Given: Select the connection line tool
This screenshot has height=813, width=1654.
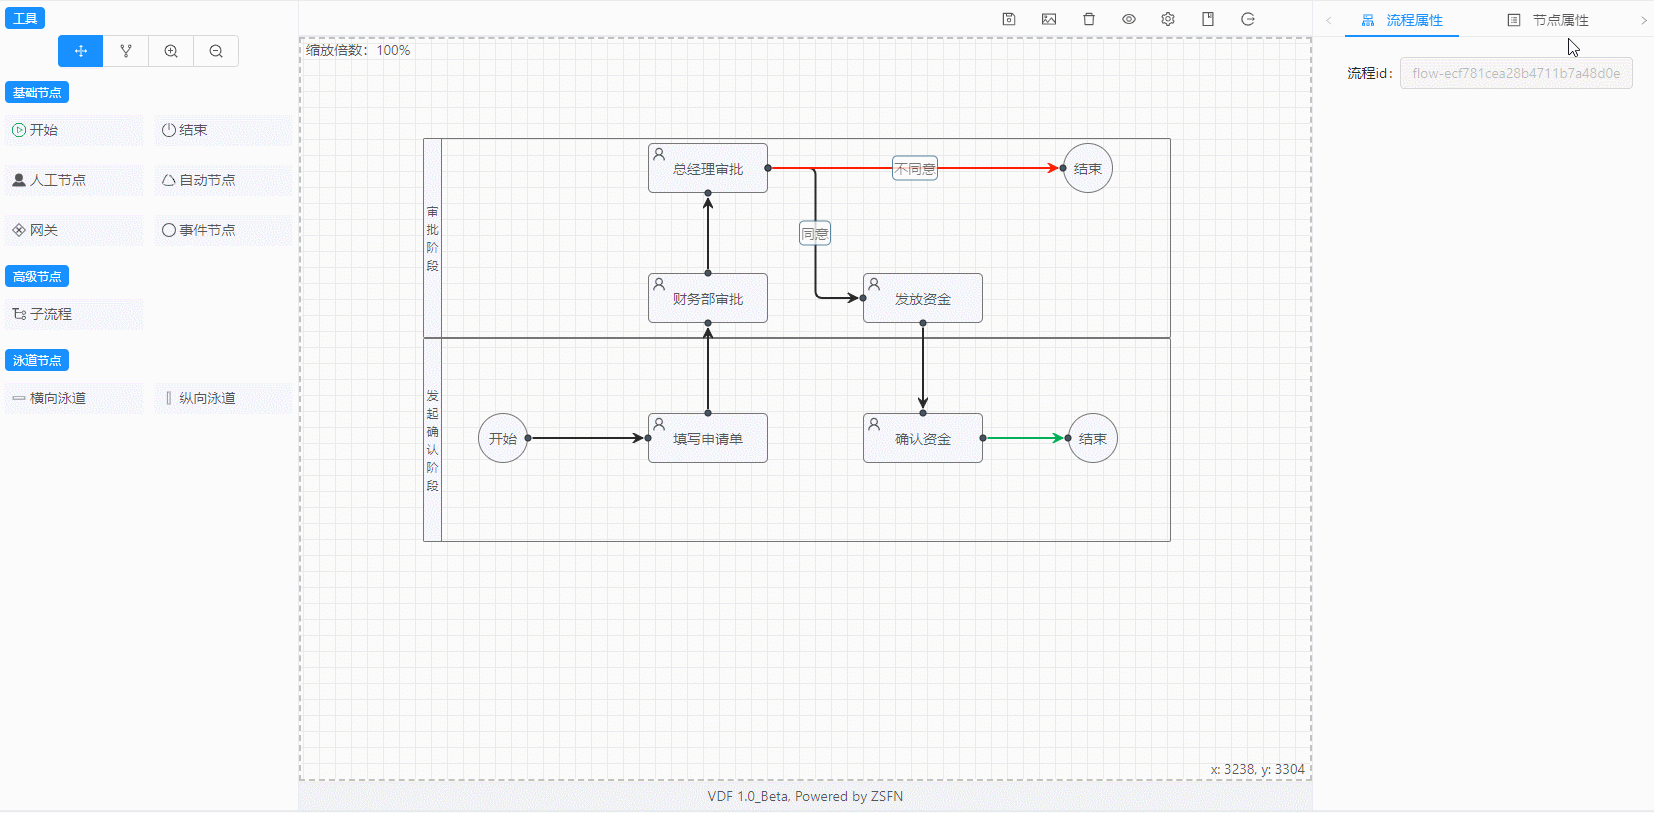Looking at the screenshot, I should point(126,51).
